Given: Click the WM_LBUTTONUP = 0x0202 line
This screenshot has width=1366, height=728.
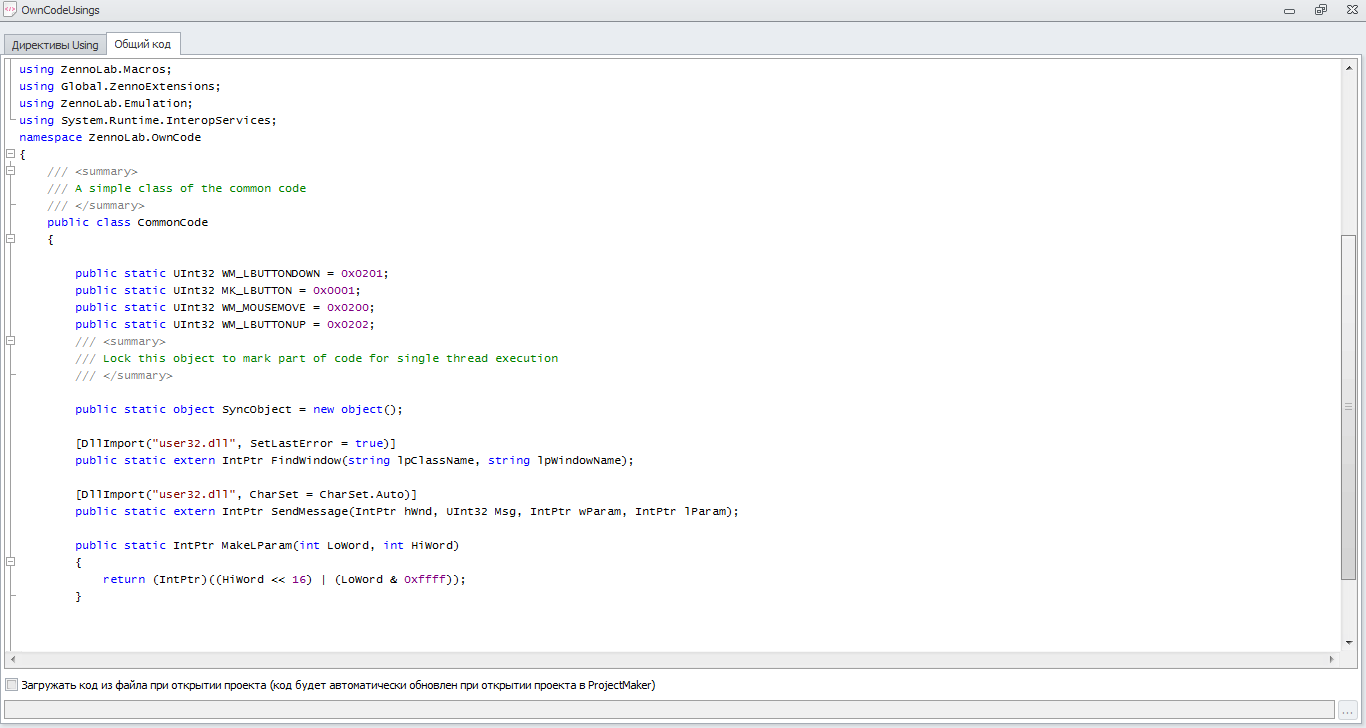Looking at the screenshot, I should tap(224, 324).
